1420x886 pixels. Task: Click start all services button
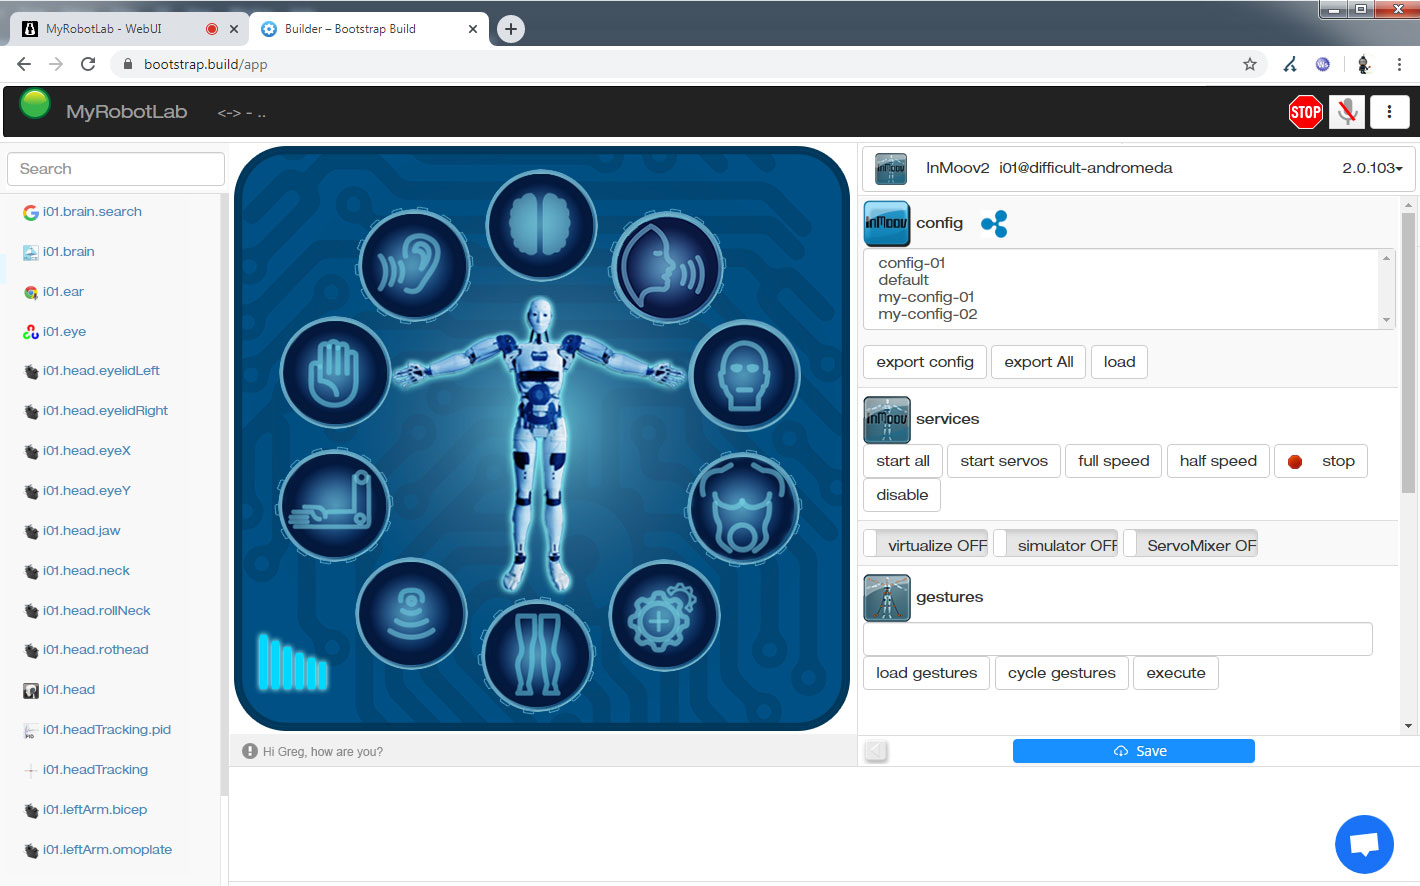click(x=903, y=461)
